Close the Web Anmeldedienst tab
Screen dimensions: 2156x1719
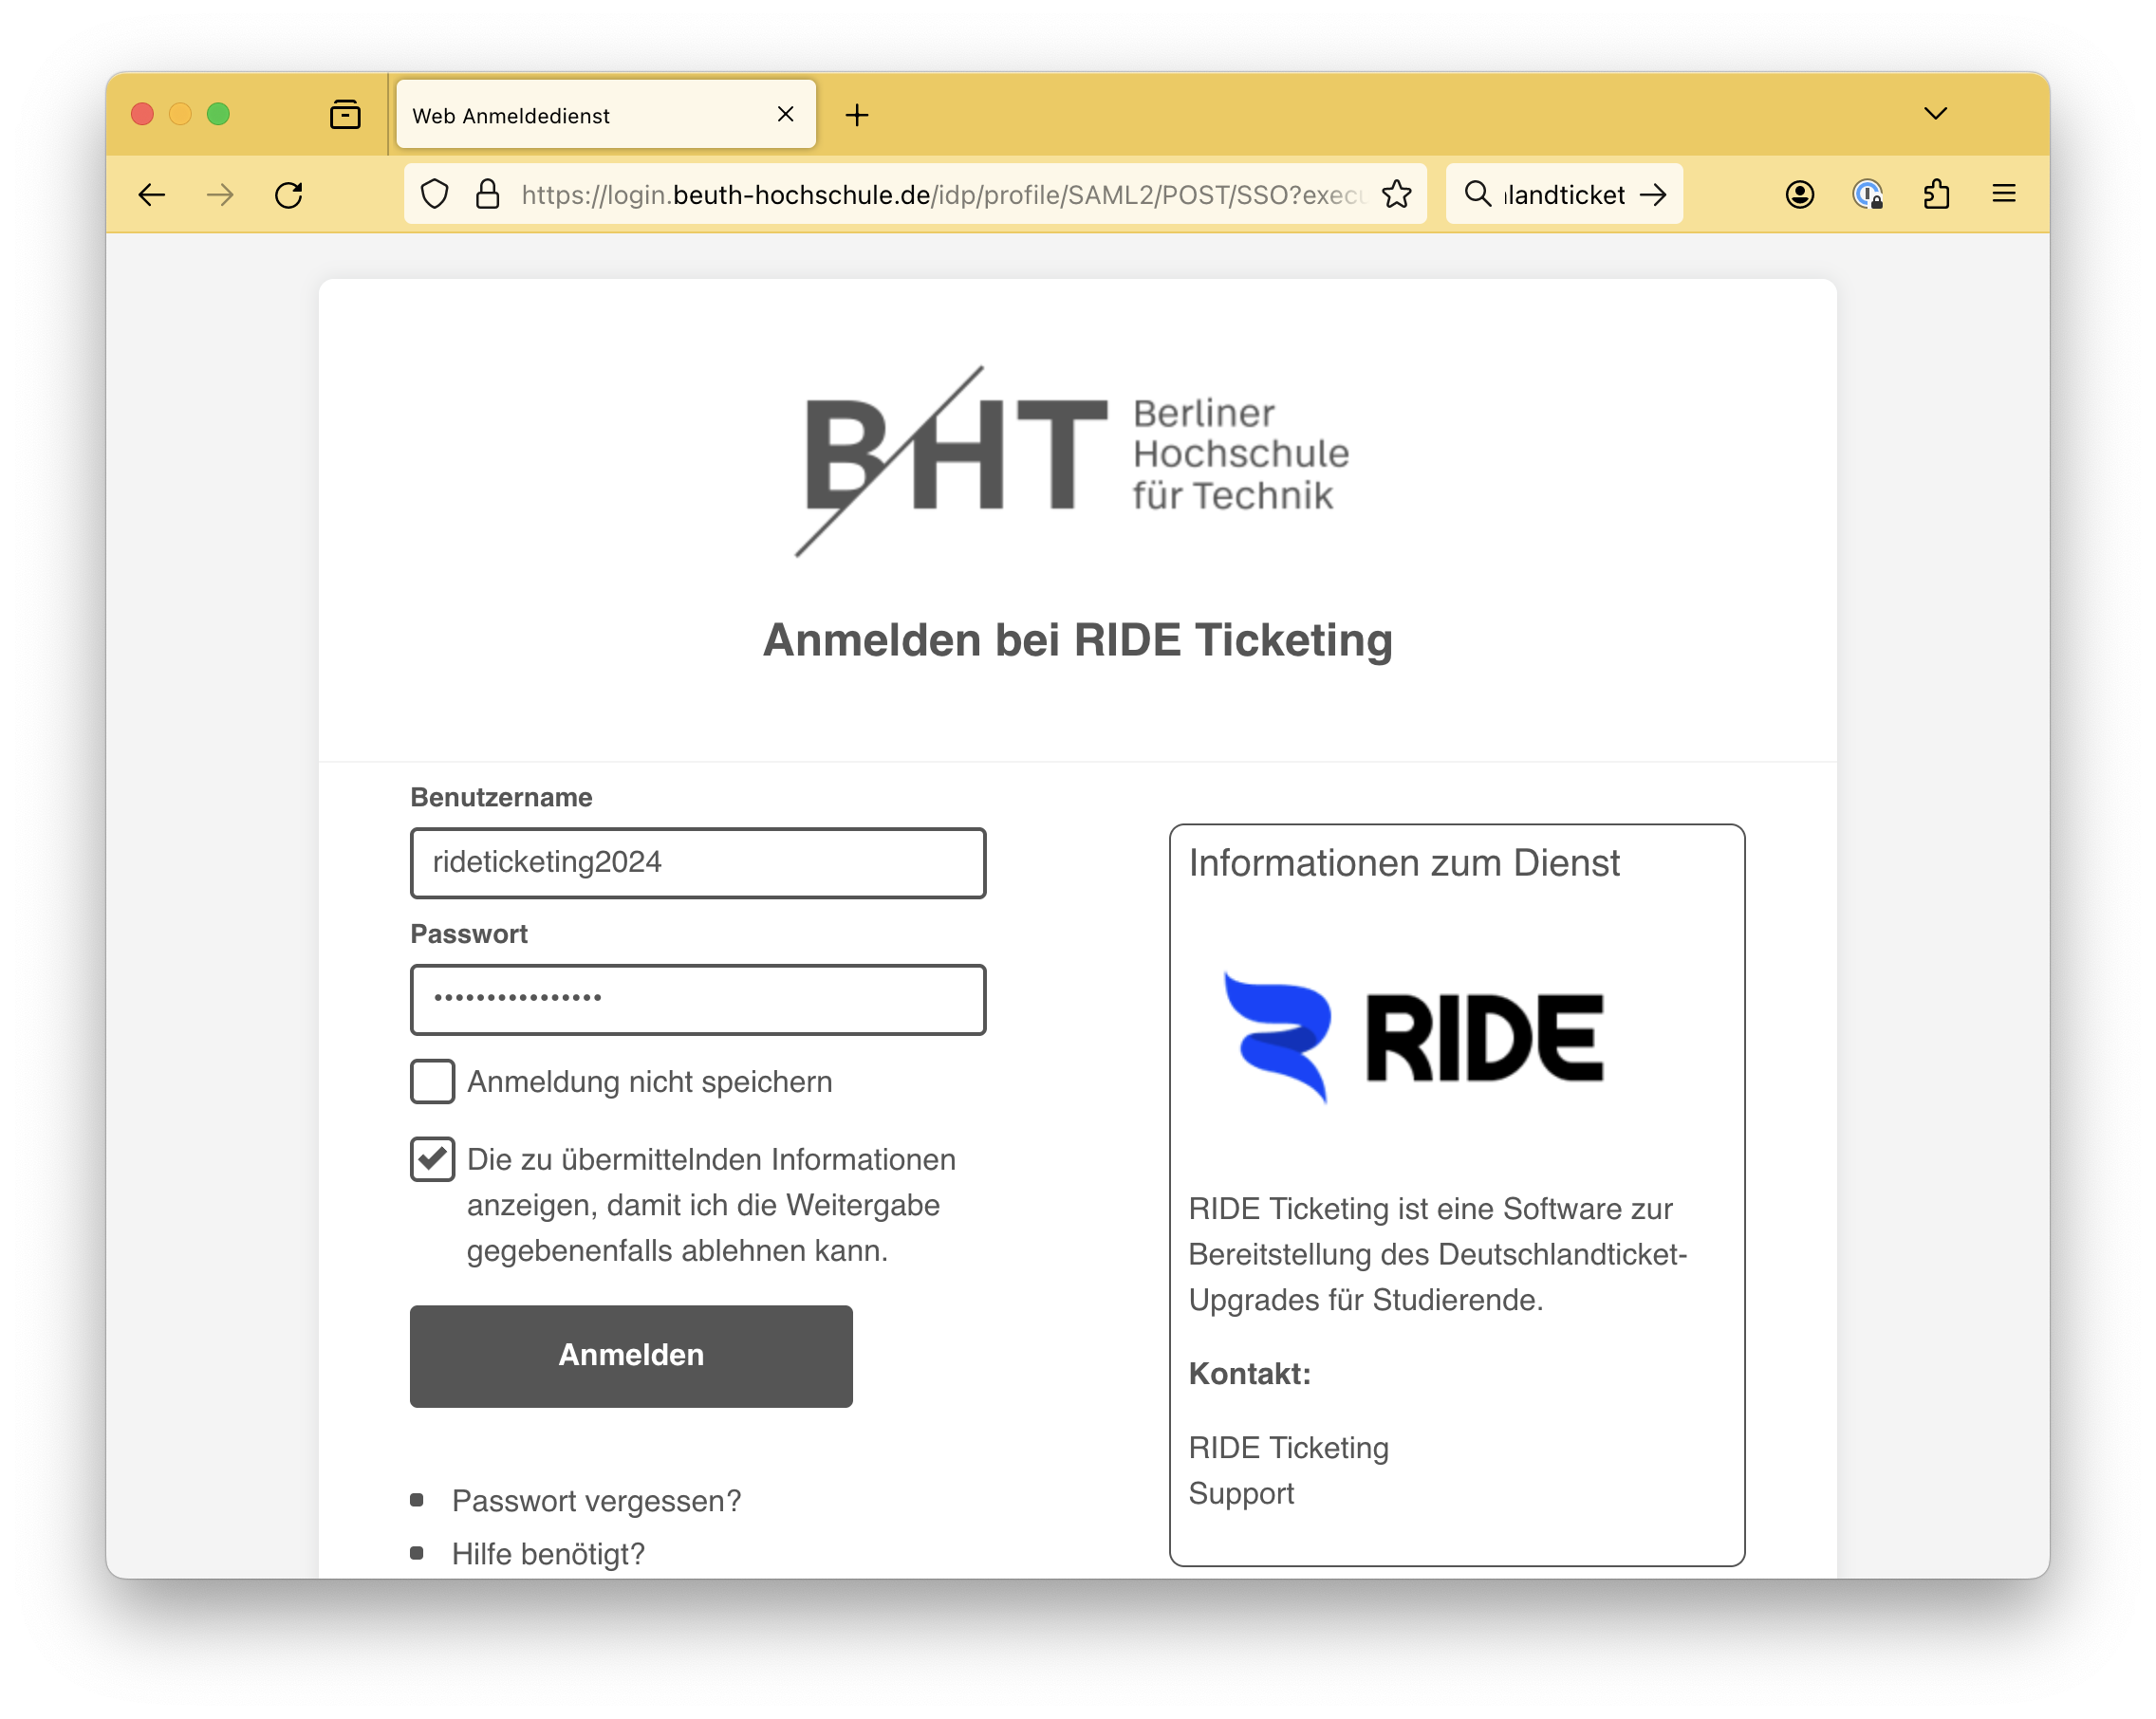coord(786,114)
